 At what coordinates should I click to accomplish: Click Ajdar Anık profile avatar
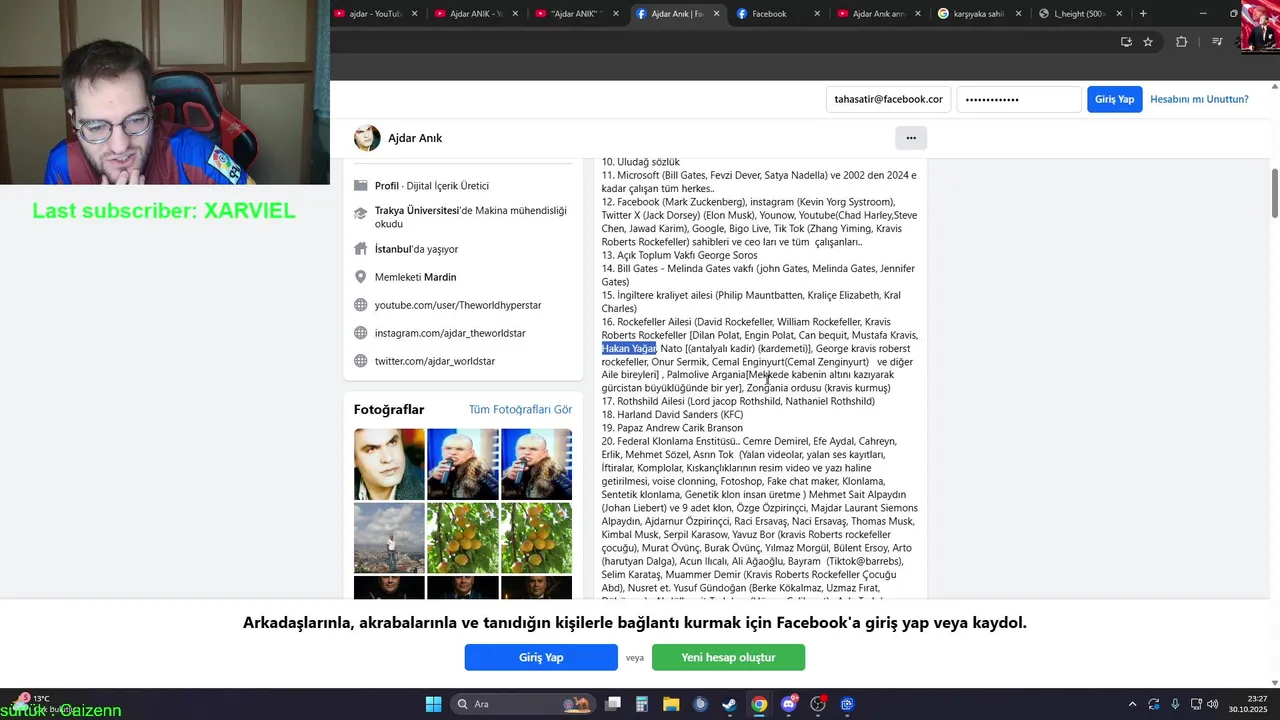pyautogui.click(x=367, y=138)
